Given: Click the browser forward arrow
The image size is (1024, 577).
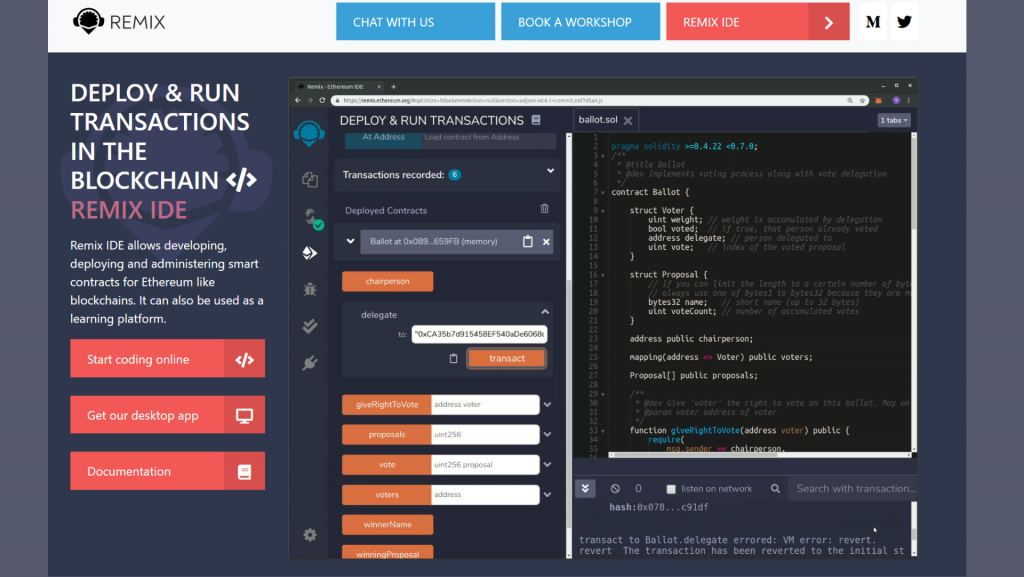Looking at the screenshot, I should (310, 101).
